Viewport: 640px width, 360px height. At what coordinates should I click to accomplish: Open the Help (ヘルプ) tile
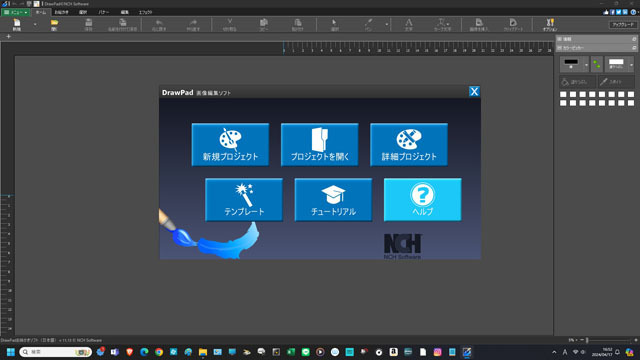pos(422,200)
